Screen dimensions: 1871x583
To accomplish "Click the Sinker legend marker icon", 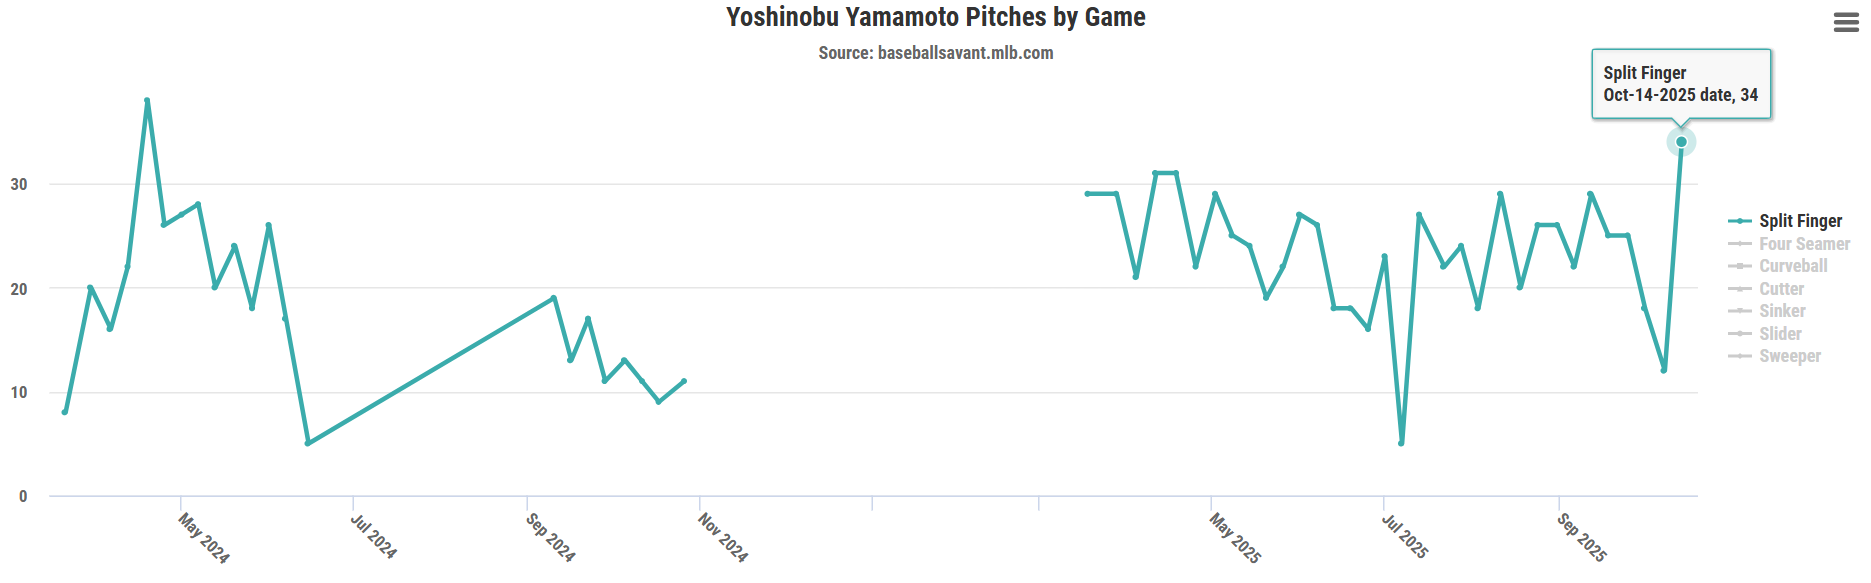I will coord(1740,311).
